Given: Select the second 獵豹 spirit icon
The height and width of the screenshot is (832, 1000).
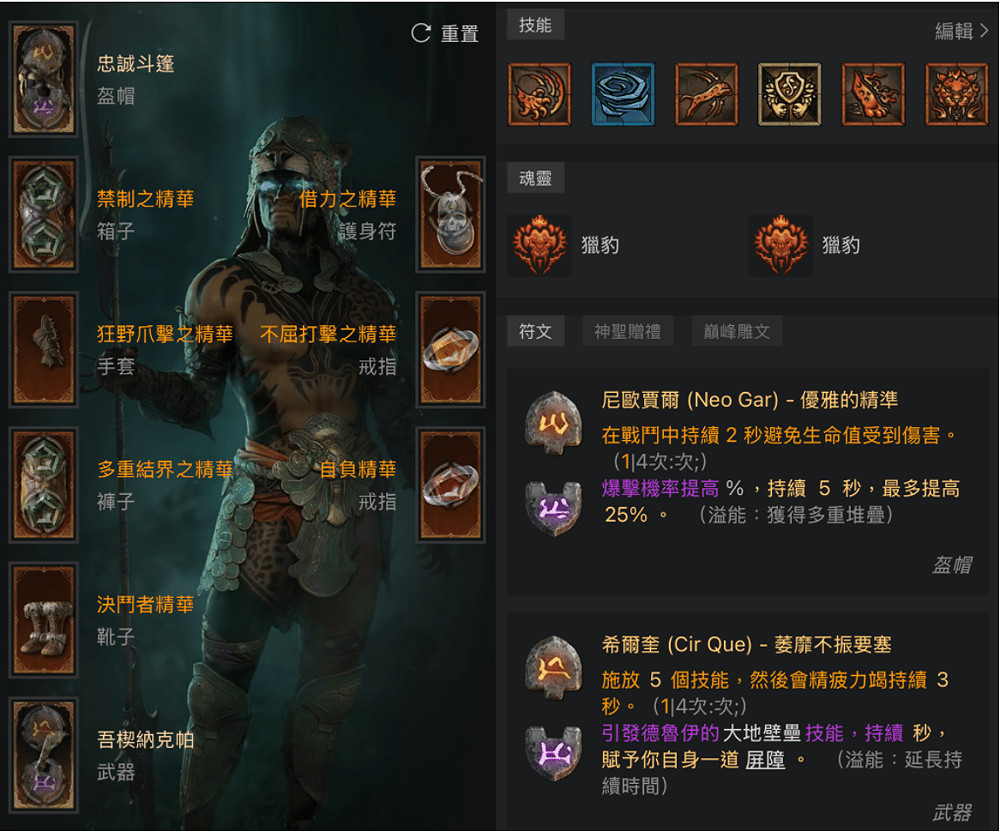Looking at the screenshot, I should coord(781,245).
